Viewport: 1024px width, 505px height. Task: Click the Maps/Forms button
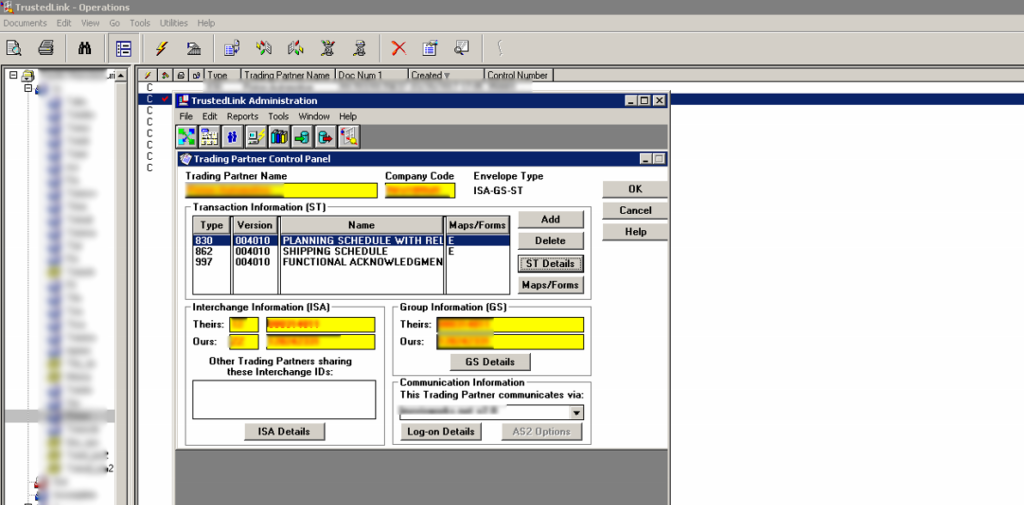(551, 285)
